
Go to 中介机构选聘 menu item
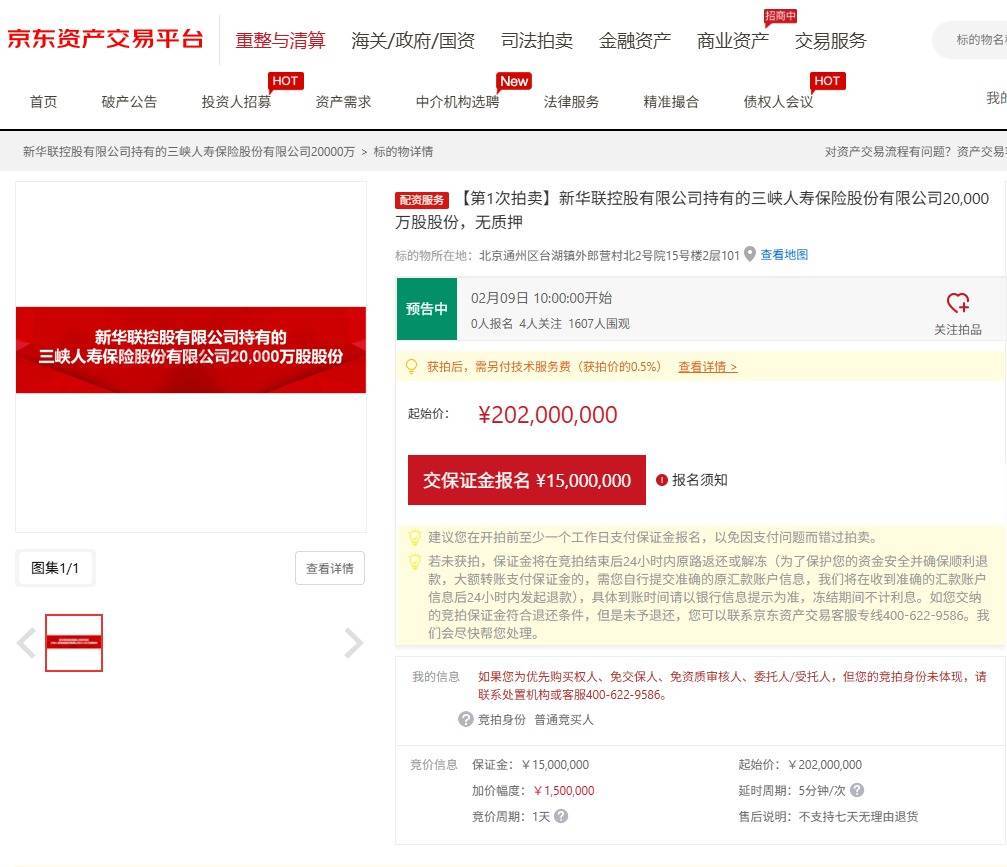pyautogui.click(x=457, y=102)
